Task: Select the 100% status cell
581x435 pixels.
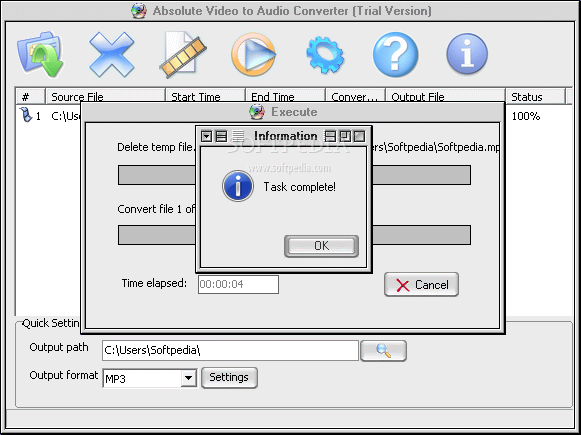Action: [525, 116]
